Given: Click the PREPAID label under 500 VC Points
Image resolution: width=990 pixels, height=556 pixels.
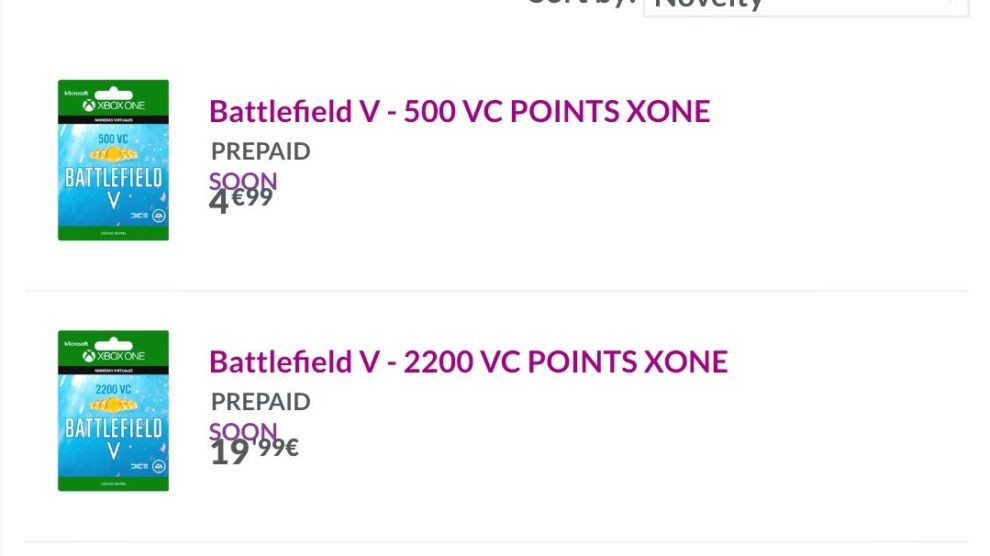Looking at the screenshot, I should 260,152.
